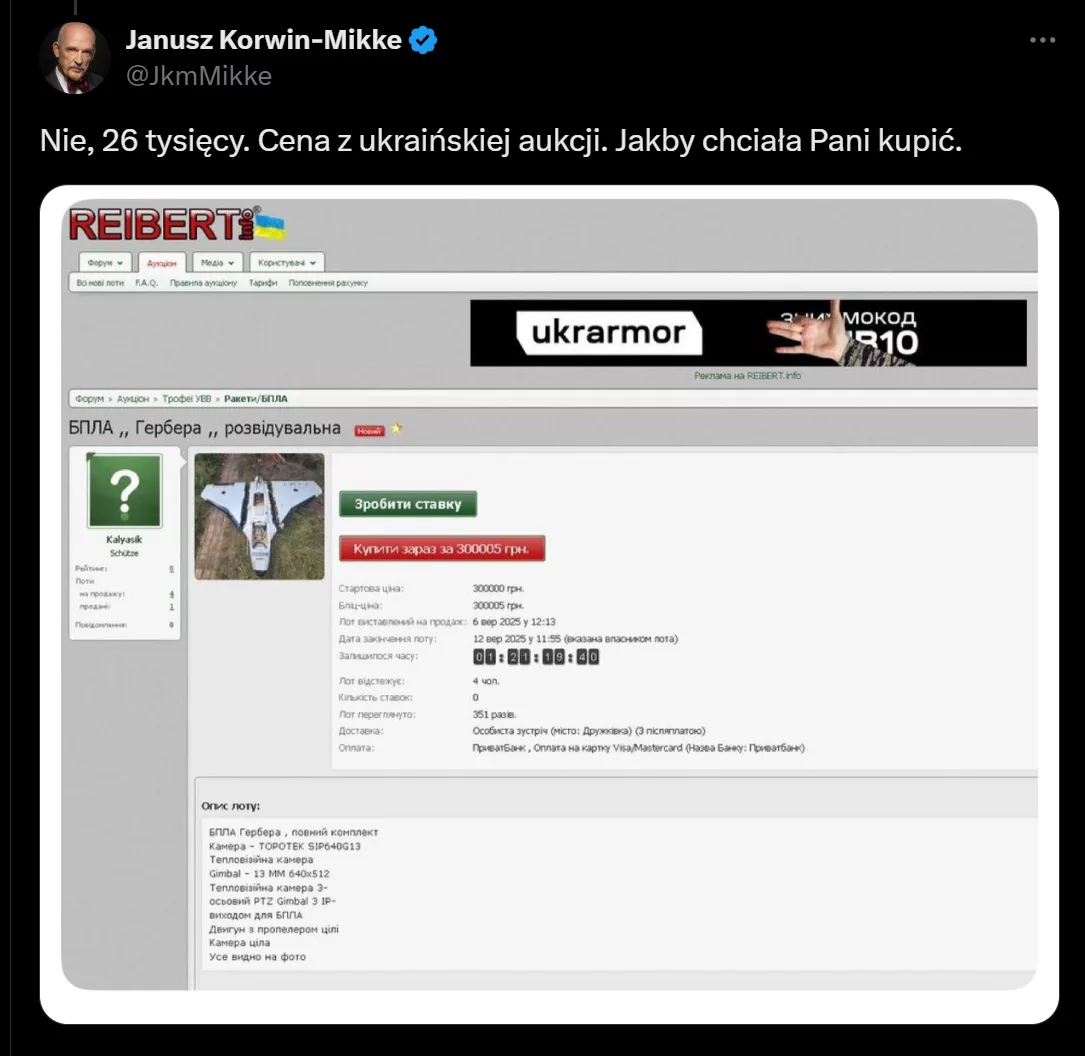Click the green 'Зробити ставку' button
Screen dimensions: 1085x1056
click(408, 504)
